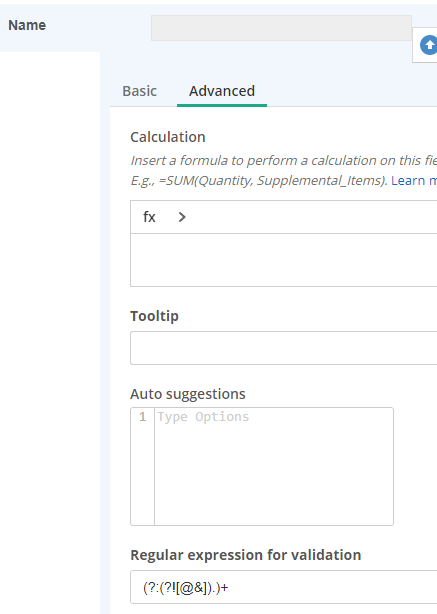Image resolution: width=437 pixels, height=614 pixels.
Task: Click the Name field label
Action: (27, 25)
